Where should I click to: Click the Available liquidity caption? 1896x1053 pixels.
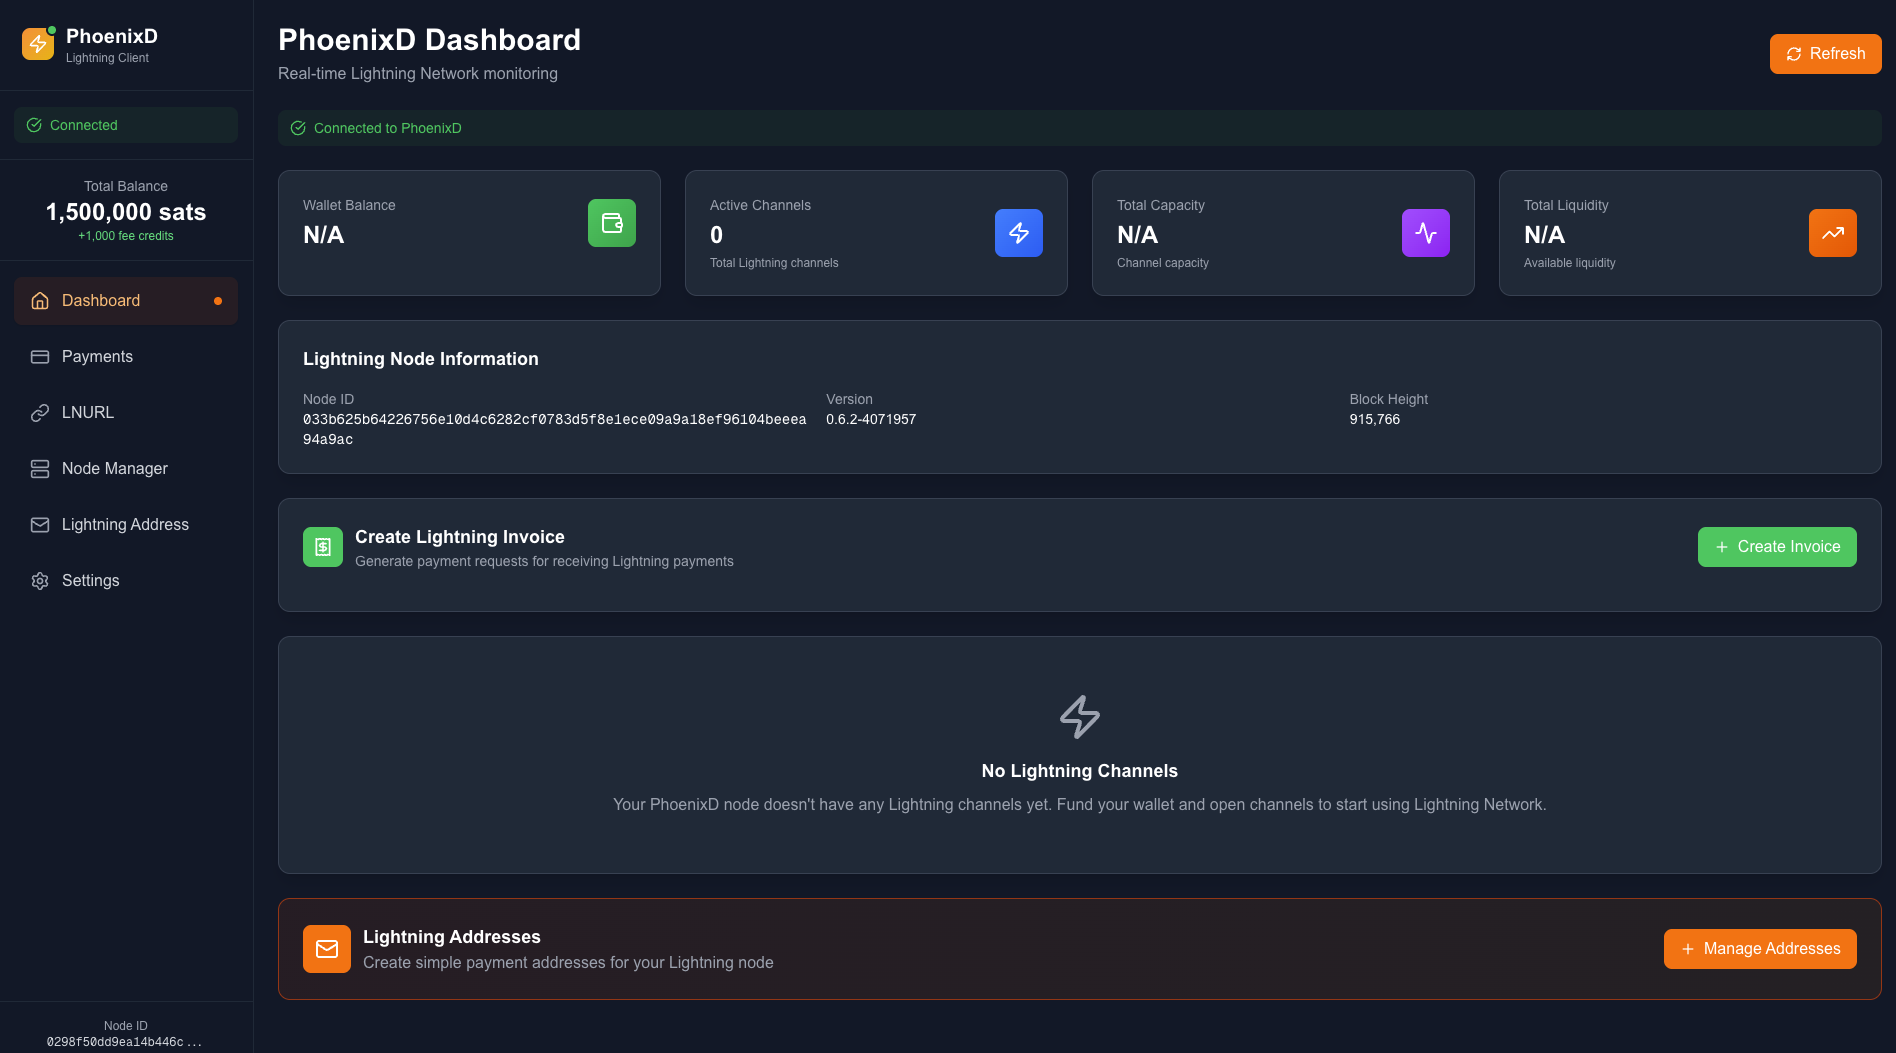(x=1570, y=263)
